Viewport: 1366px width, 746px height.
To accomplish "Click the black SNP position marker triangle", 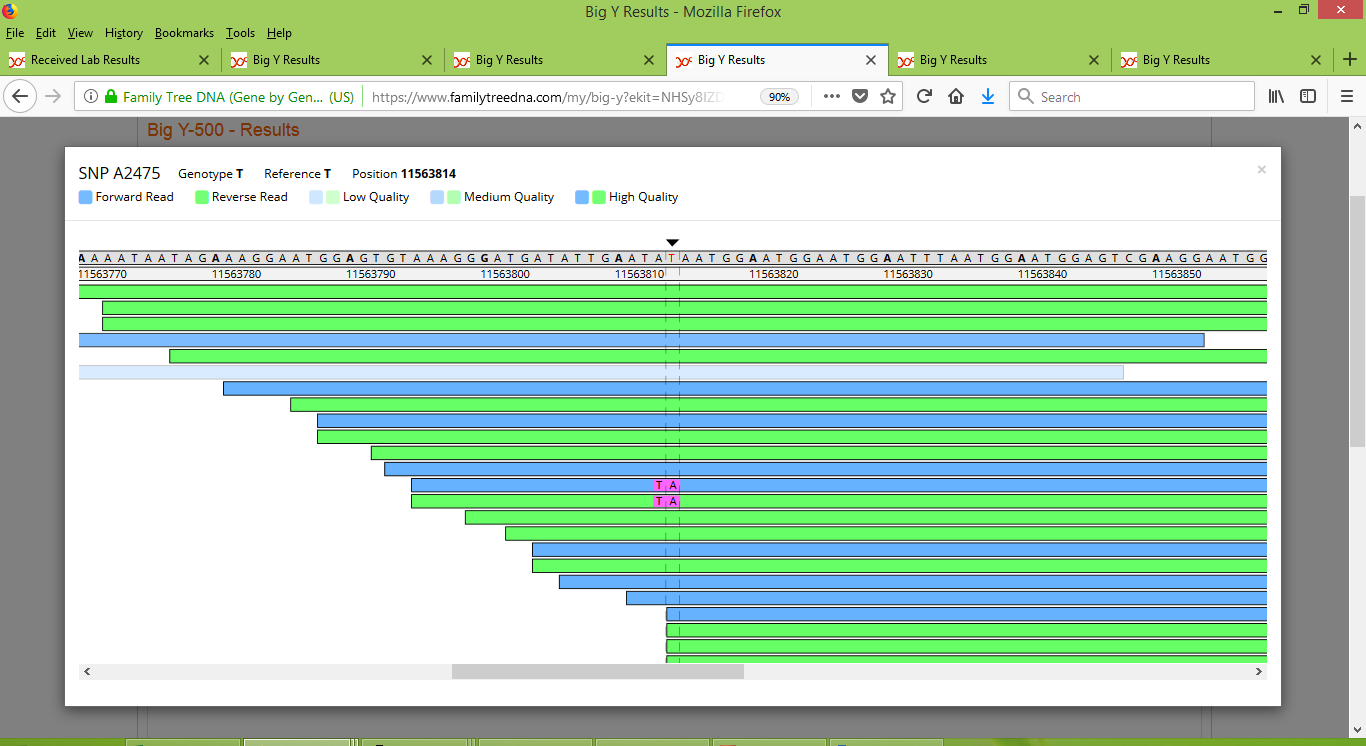I will tap(673, 243).
